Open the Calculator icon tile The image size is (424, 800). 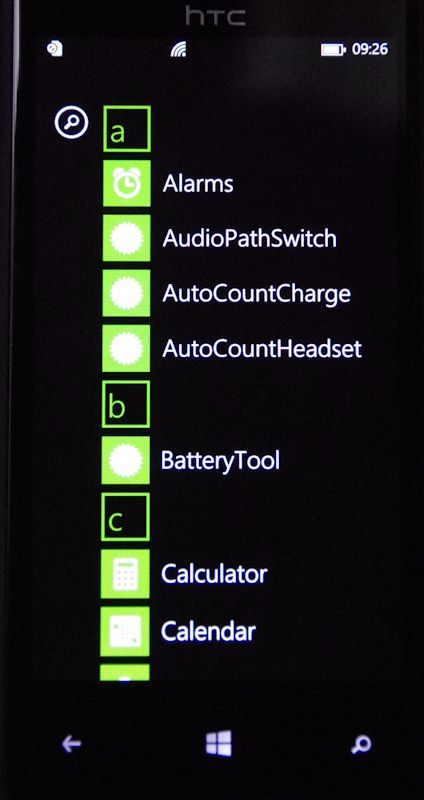click(125, 574)
